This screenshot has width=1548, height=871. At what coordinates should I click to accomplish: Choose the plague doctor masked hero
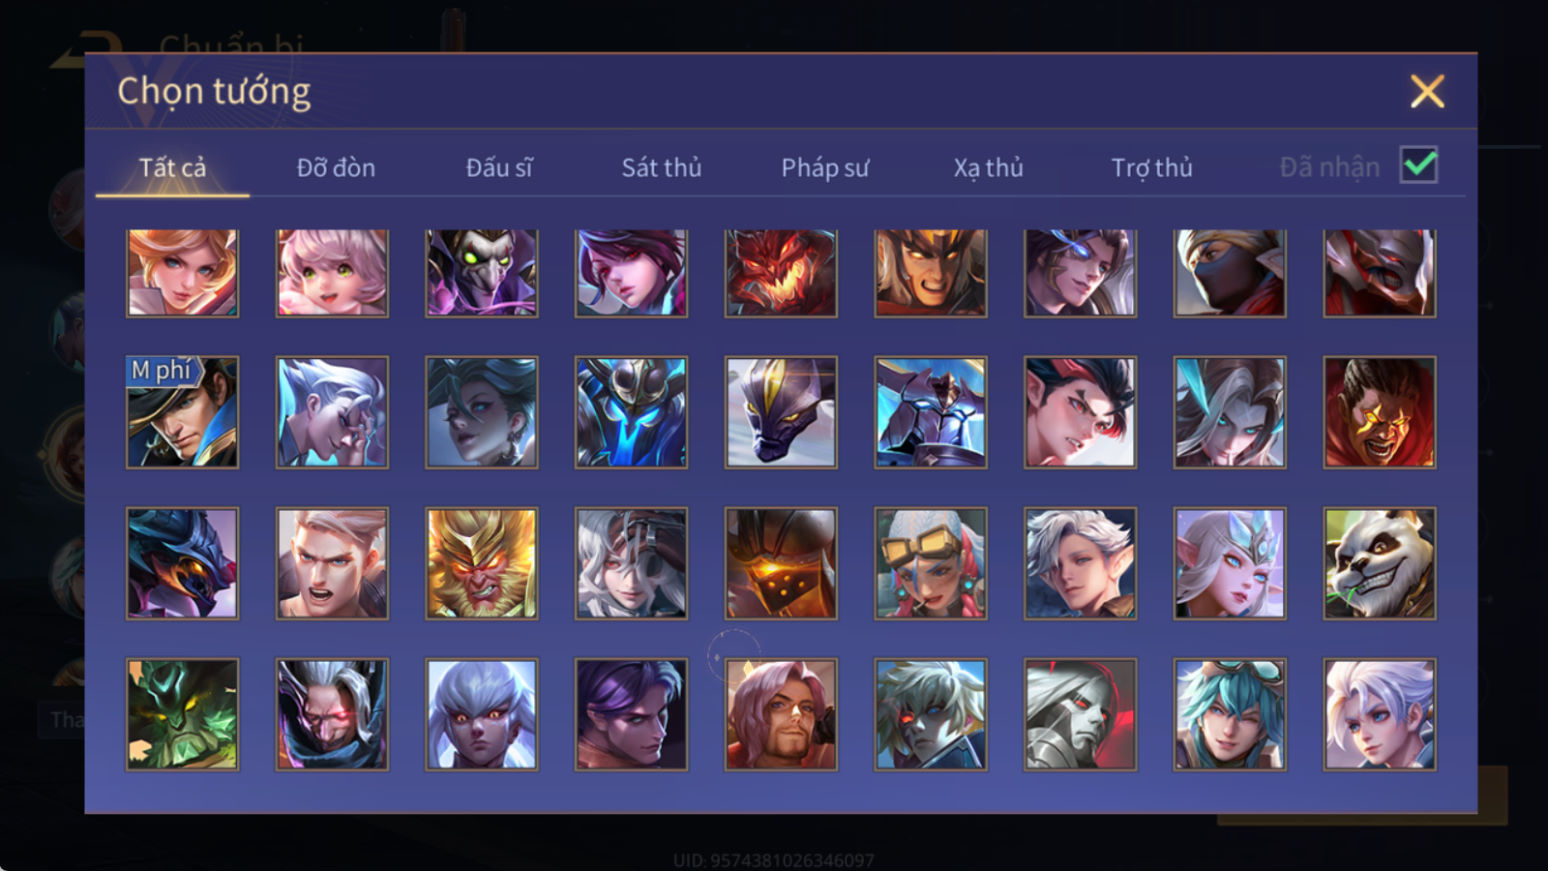(x=481, y=273)
